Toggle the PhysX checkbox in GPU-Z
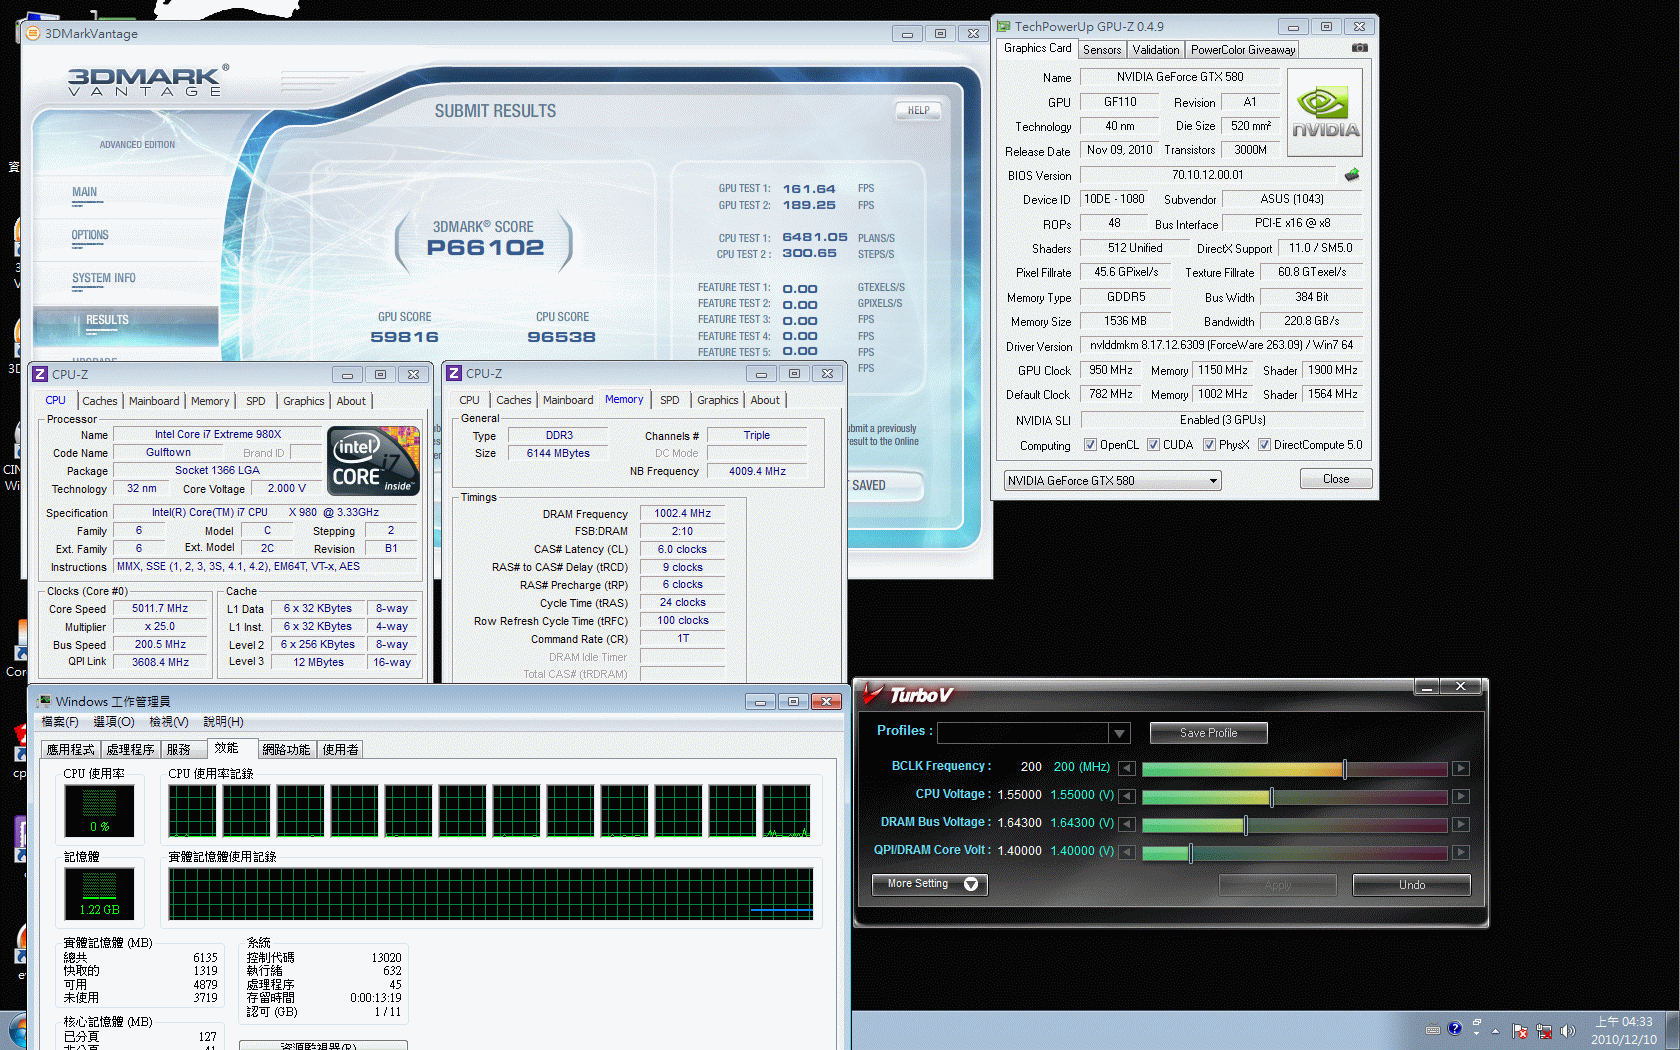 click(x=1209, y=445)
